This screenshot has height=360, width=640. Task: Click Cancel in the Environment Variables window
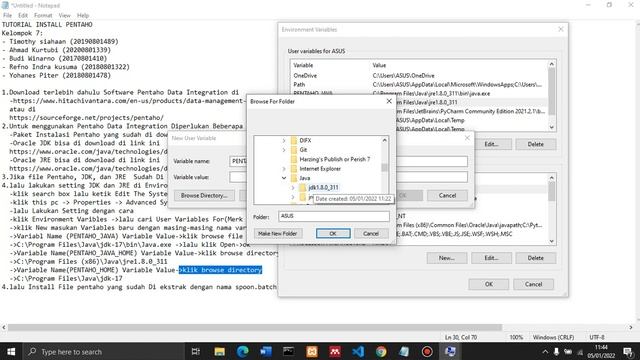[x=533, y=284]
